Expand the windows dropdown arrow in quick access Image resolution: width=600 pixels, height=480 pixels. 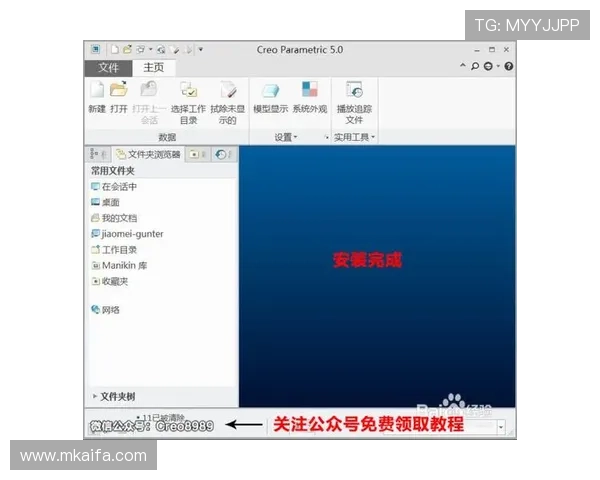click(150, 49)
